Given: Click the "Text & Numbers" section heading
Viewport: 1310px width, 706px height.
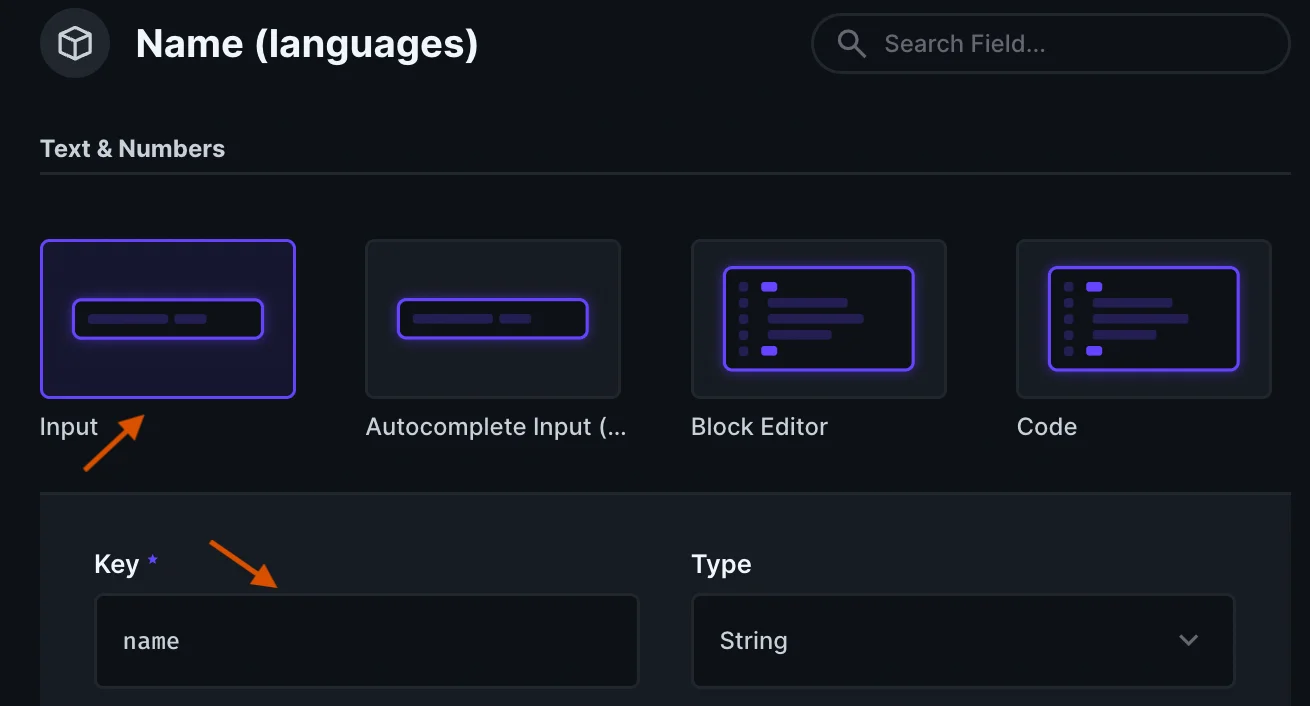Looking at the screenshot, I should (132, 149).
